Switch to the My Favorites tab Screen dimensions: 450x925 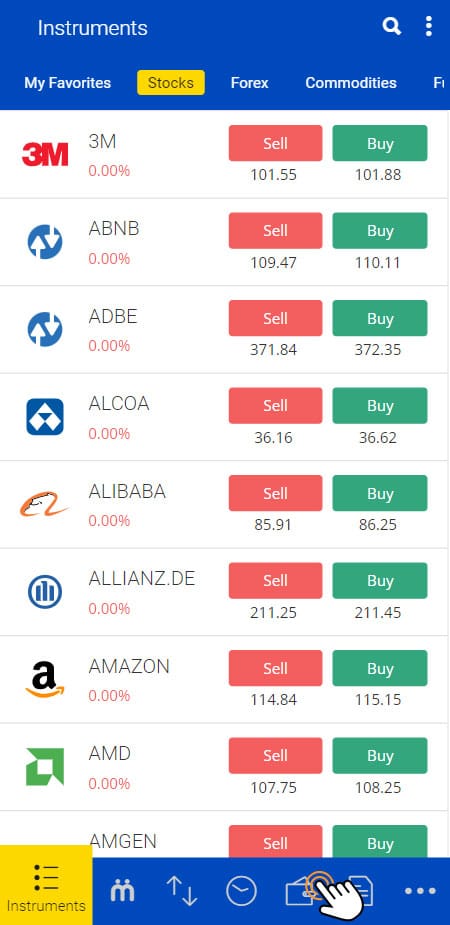(67, 83)
